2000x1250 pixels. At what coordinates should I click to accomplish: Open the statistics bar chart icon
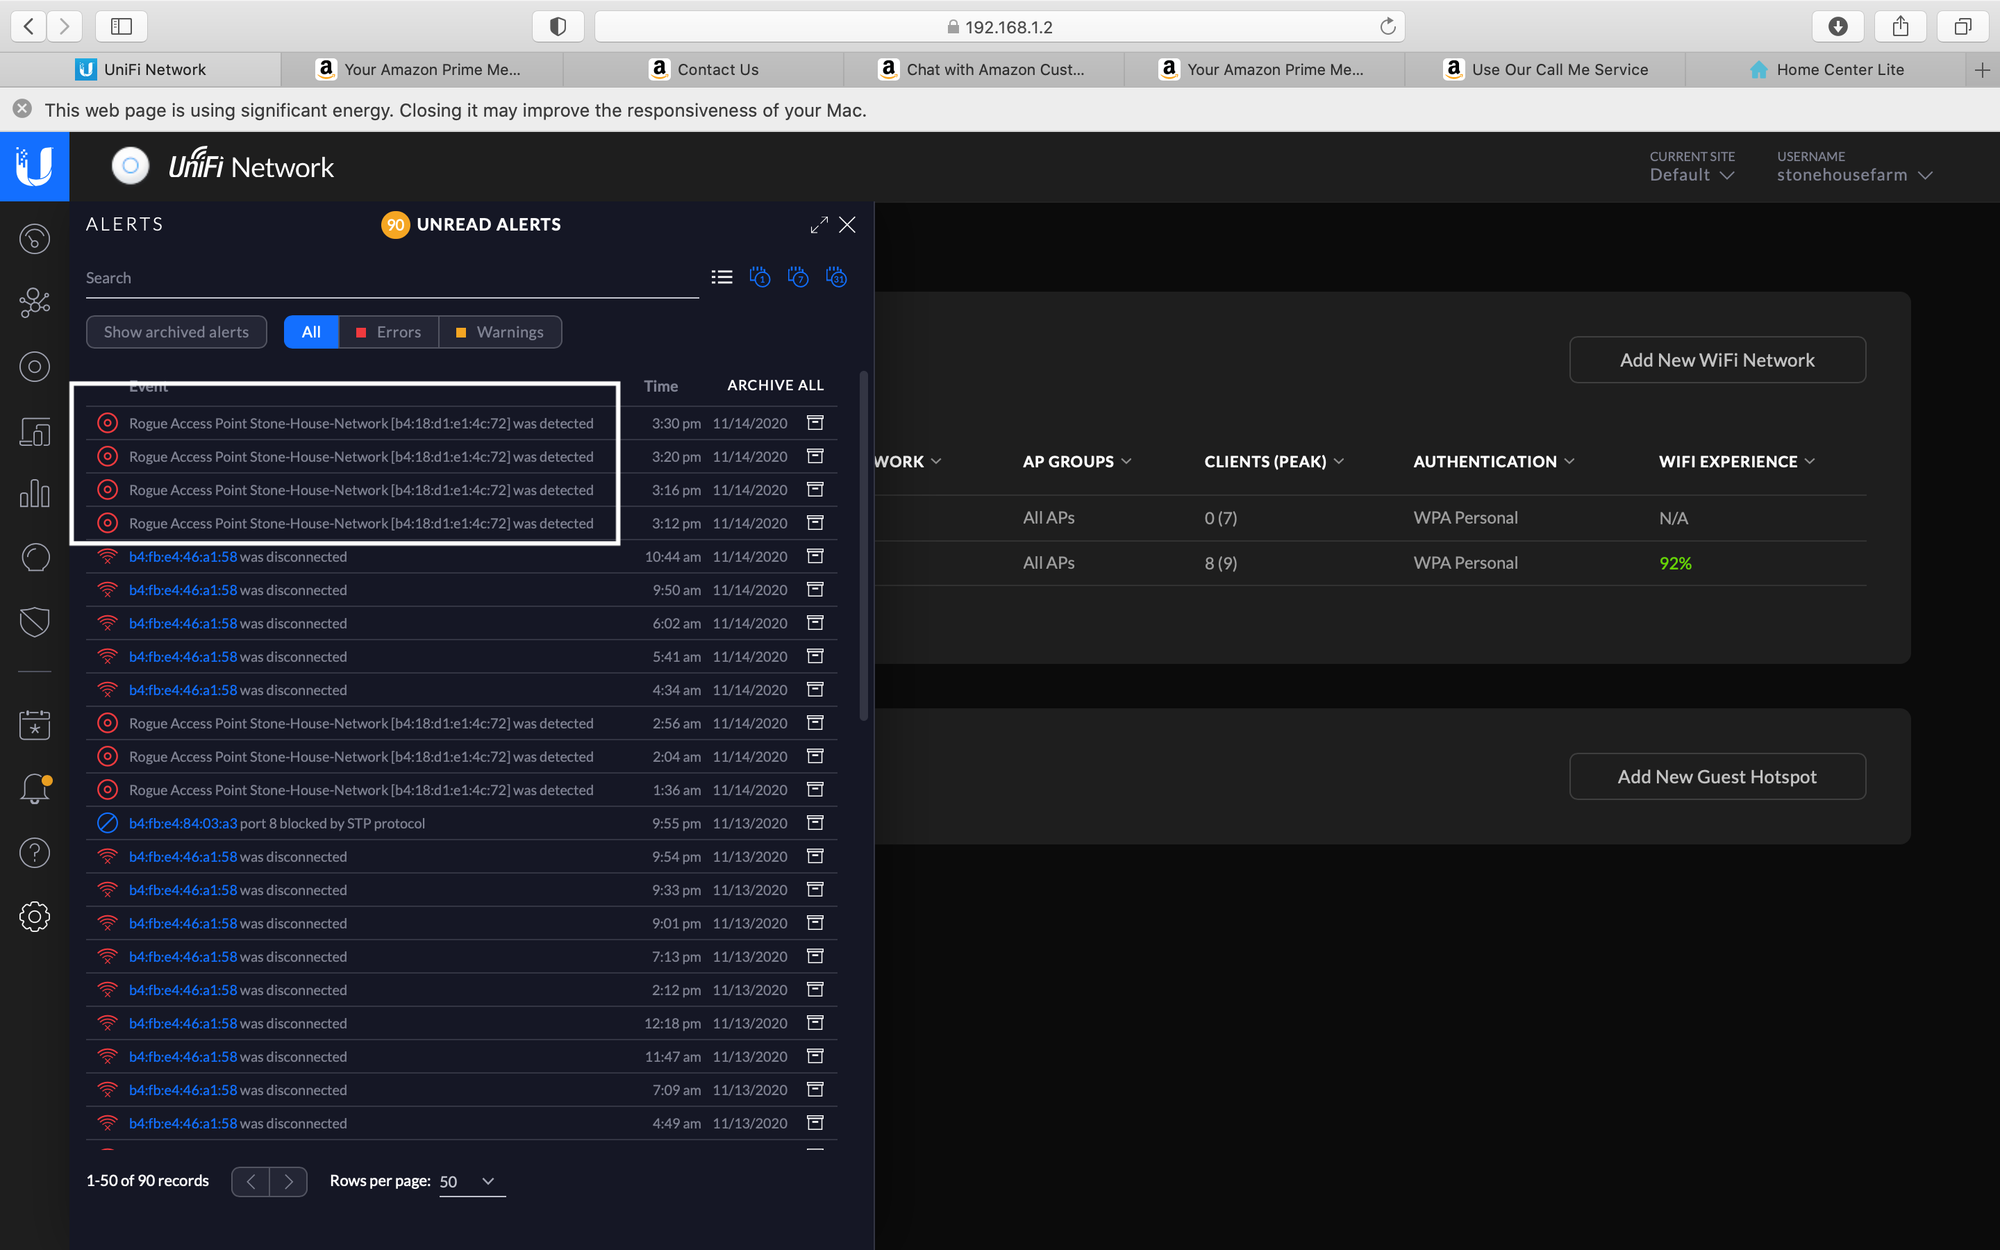tap(35, 493)
